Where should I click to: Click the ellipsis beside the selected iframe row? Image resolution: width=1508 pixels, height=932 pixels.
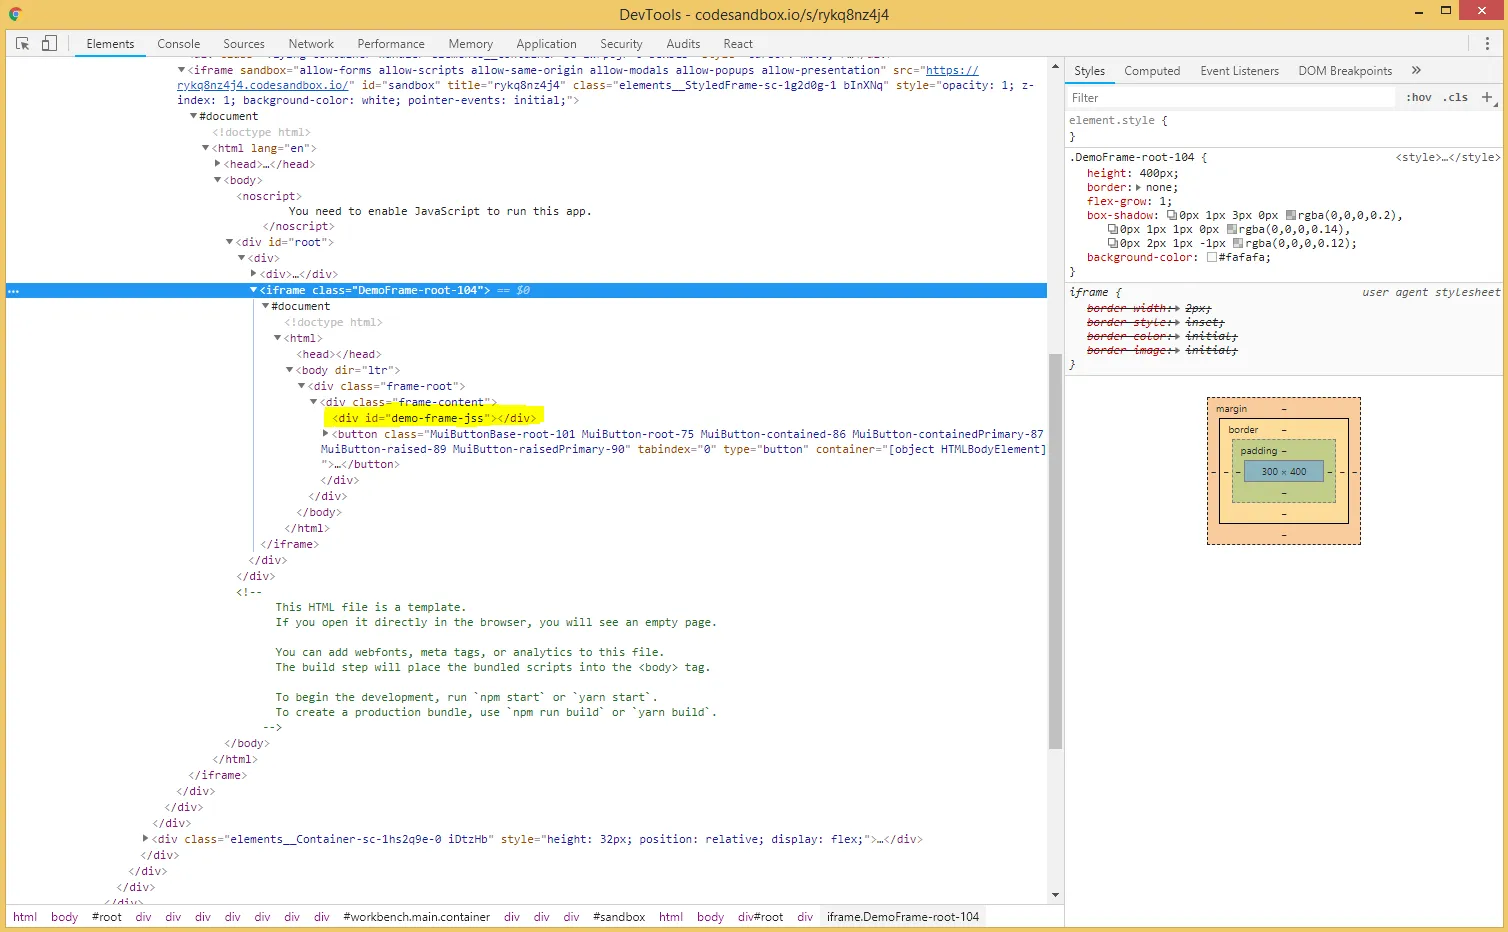tap(13, 291)
